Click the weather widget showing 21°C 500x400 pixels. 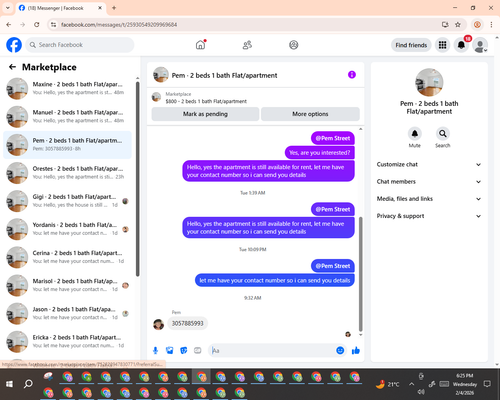[387, 384]
